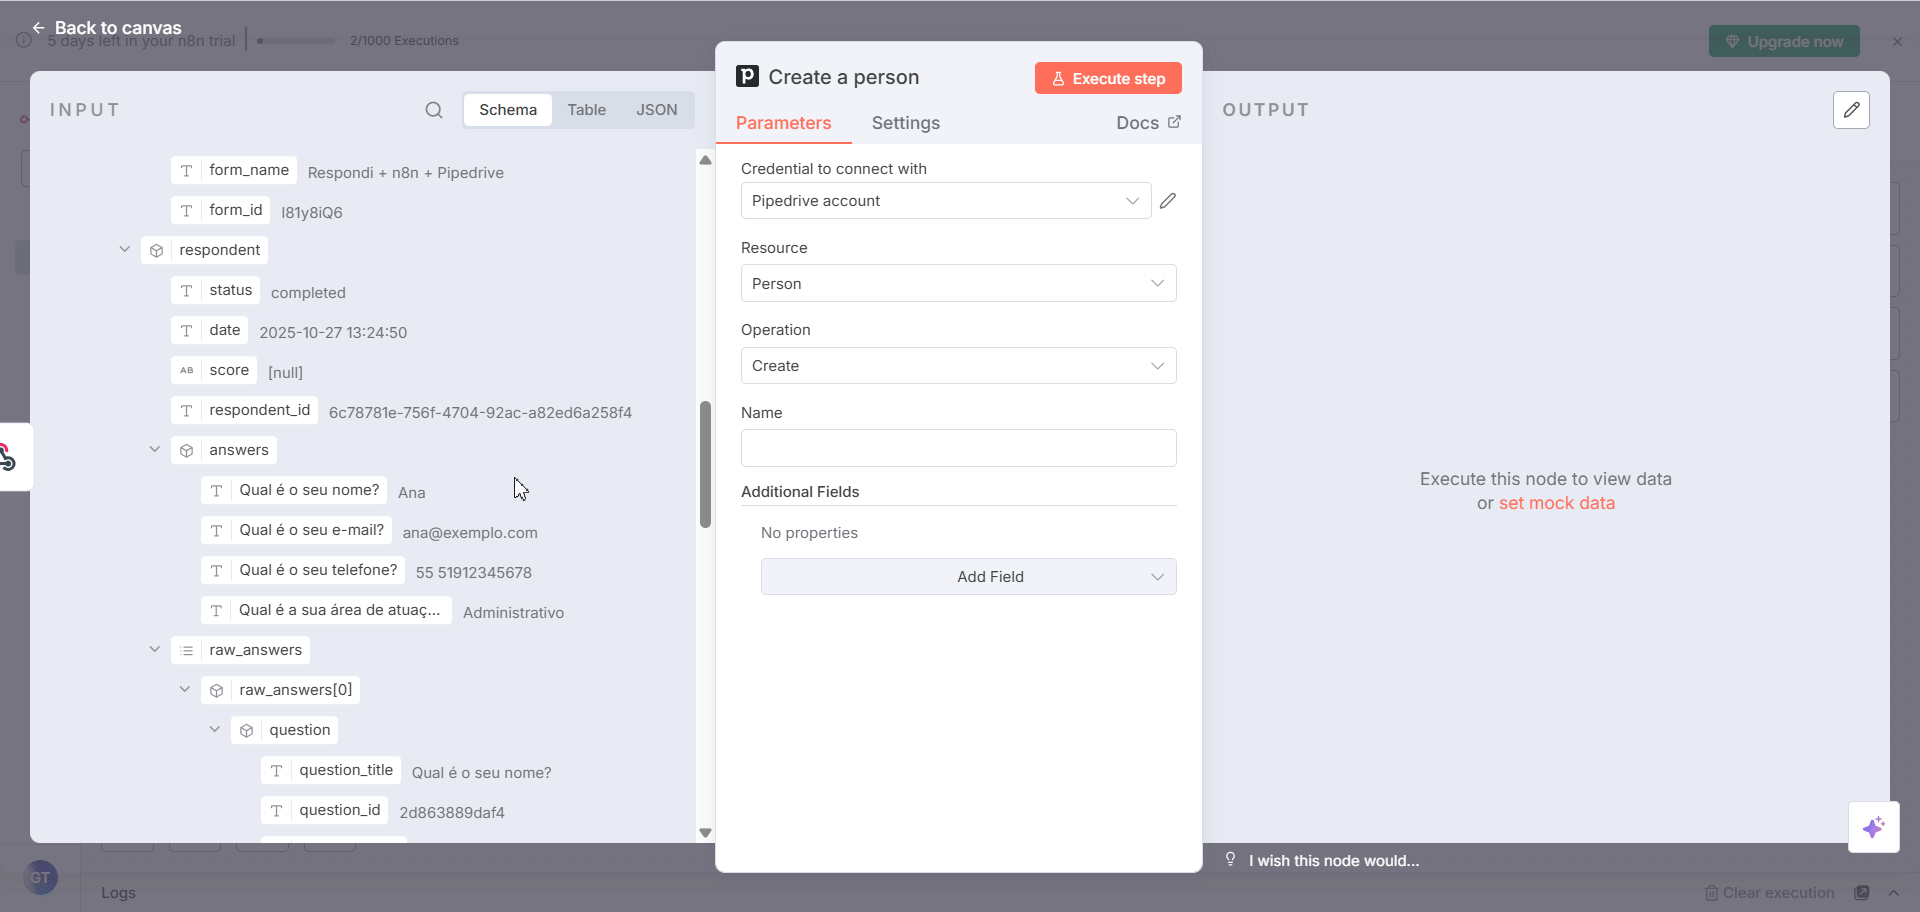Image resolution: width=1920 pixels, height=912 pixels.
Task: Collapse the answers tree node
Action: click(155, 449)
